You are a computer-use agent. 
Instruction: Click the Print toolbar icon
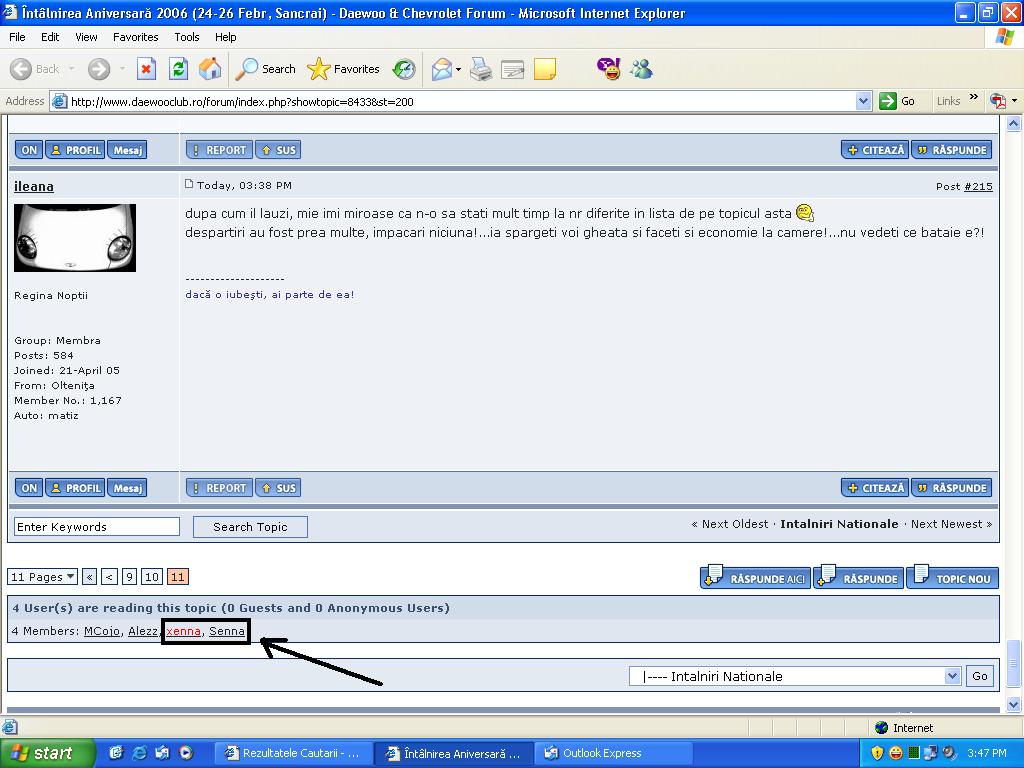481,69
